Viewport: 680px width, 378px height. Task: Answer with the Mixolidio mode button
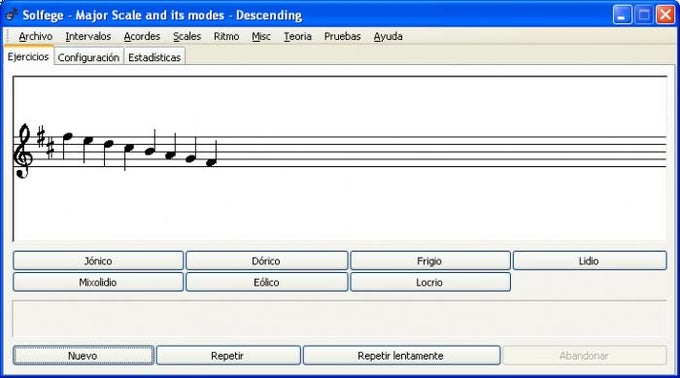[x=98, y=282]
